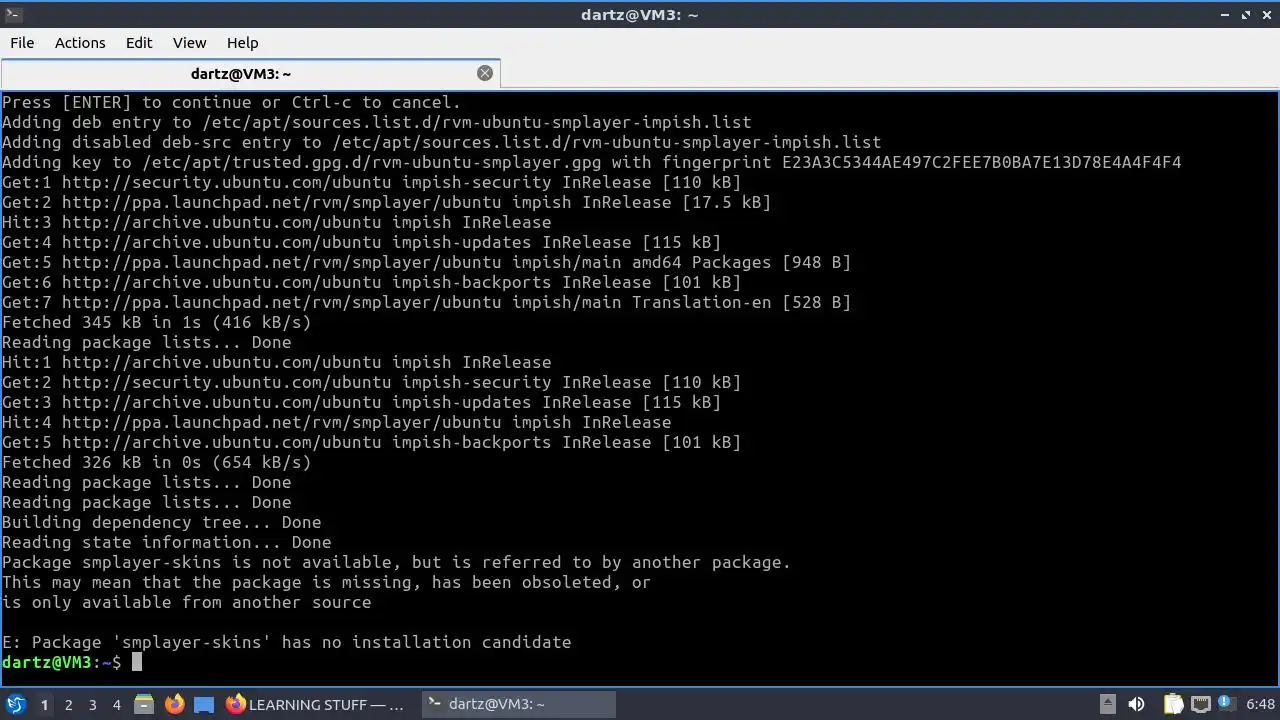Image resolution: width=1280 pixels, height=720 pixels.
Task: Open the Lubuntu start menu
Action: pyautogui.click(x=16, y=705)
